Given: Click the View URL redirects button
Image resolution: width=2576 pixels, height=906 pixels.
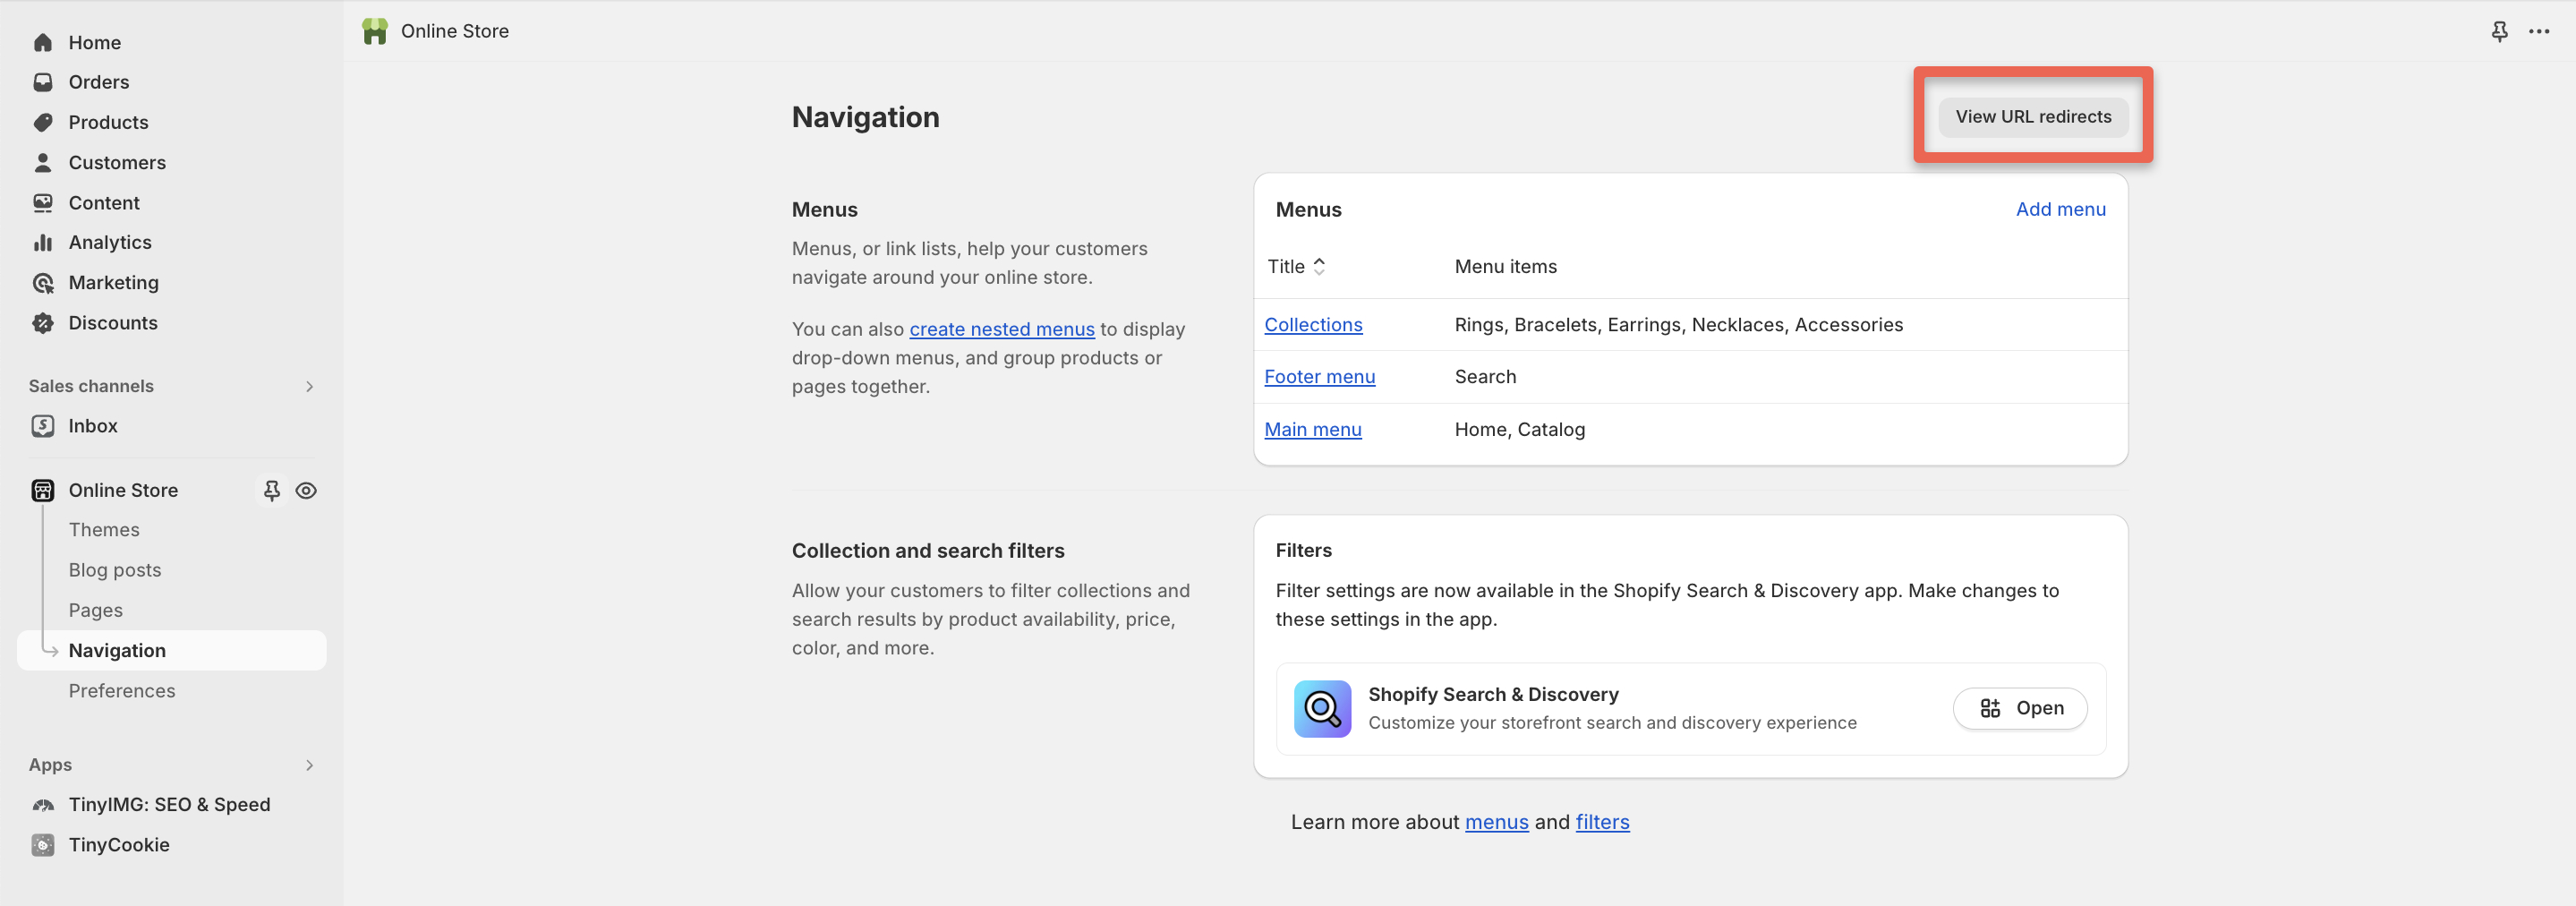Looking at the screenshot, I should [2032, 116].
